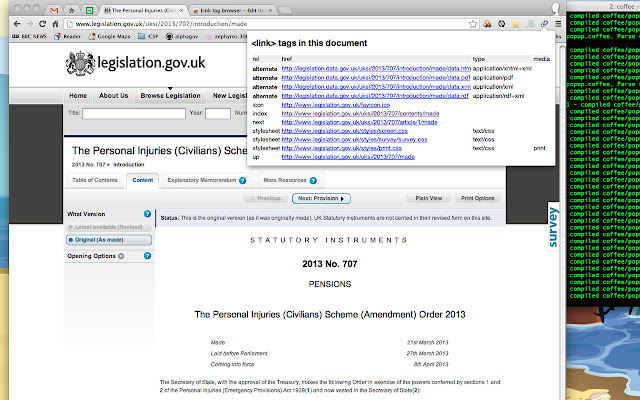Go forward to next page
The height and width of the screenshot is (400, 640).
click(x=29, y=24)
